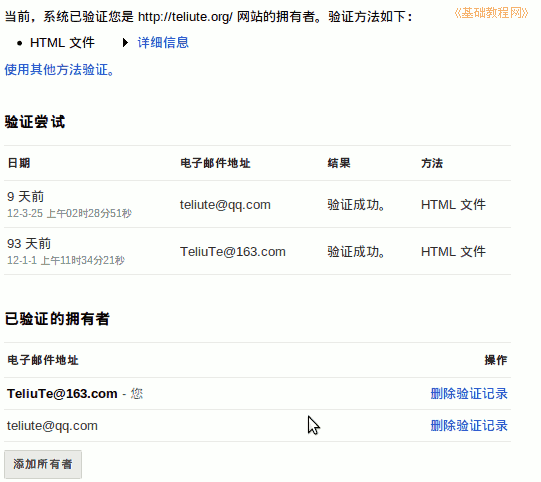Click the 电子邮件地址 header in attempts table

point(215,163)
